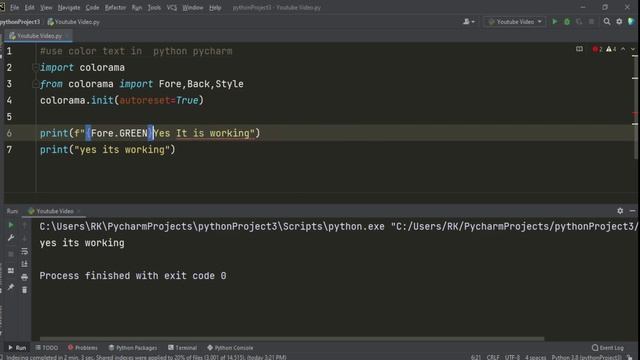Open the VCS menu
The width and height of the screenshot is (640, 360).
tap(172, 7)
